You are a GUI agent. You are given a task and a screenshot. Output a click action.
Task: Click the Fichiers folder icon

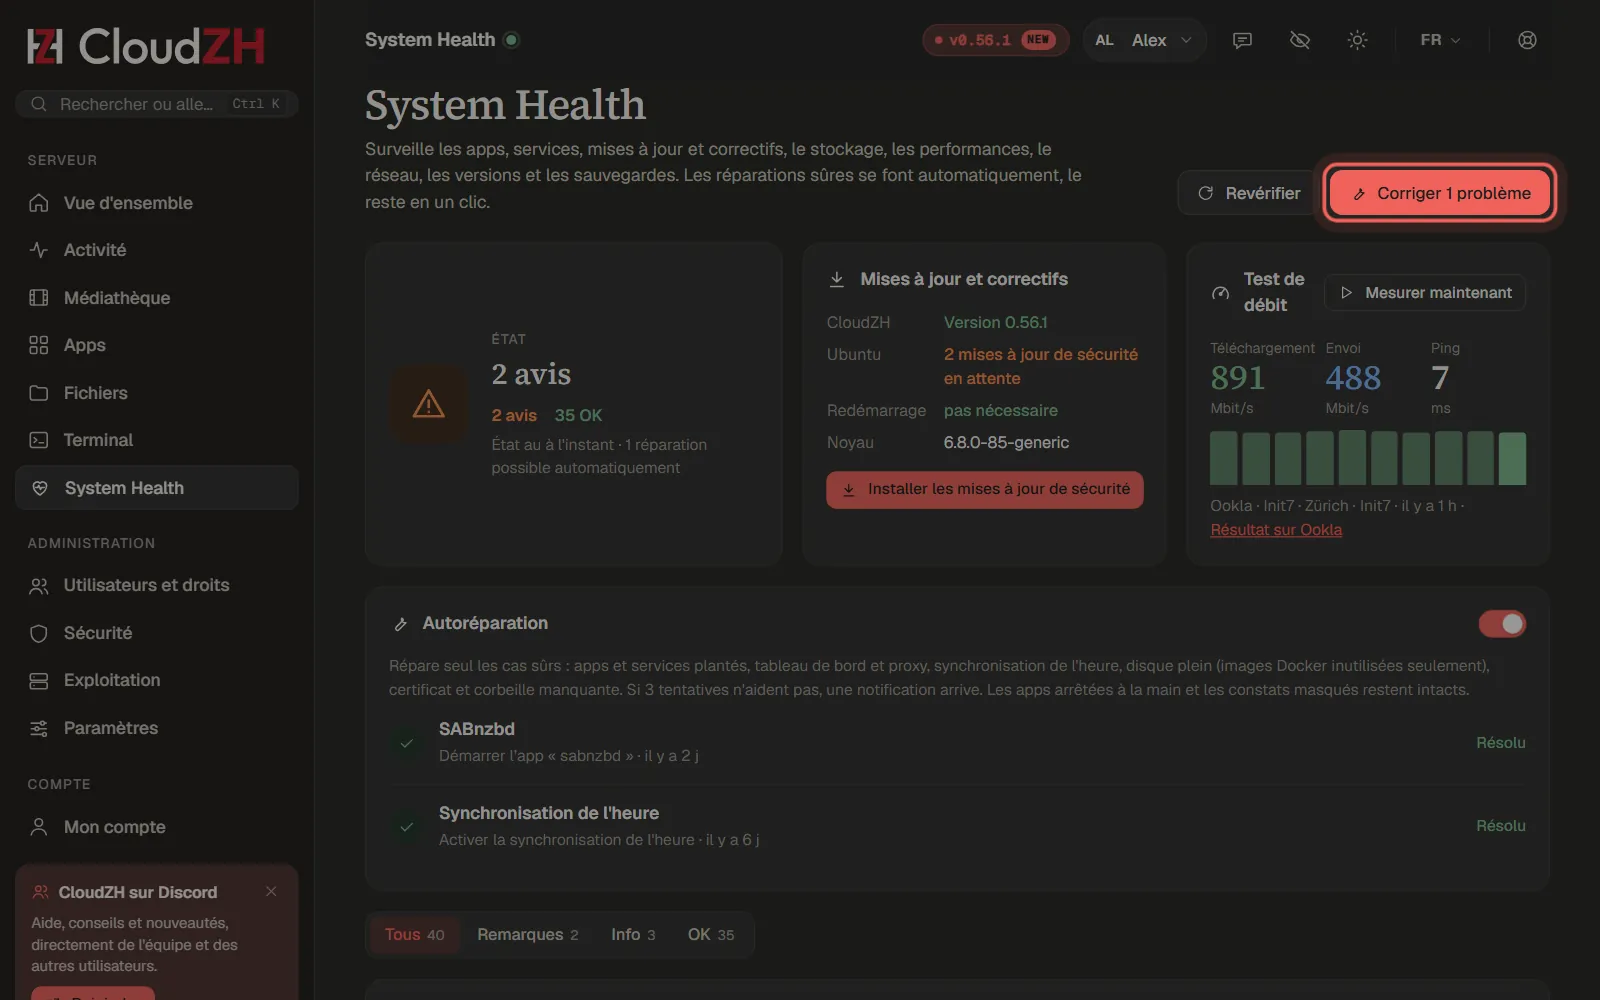39,393
